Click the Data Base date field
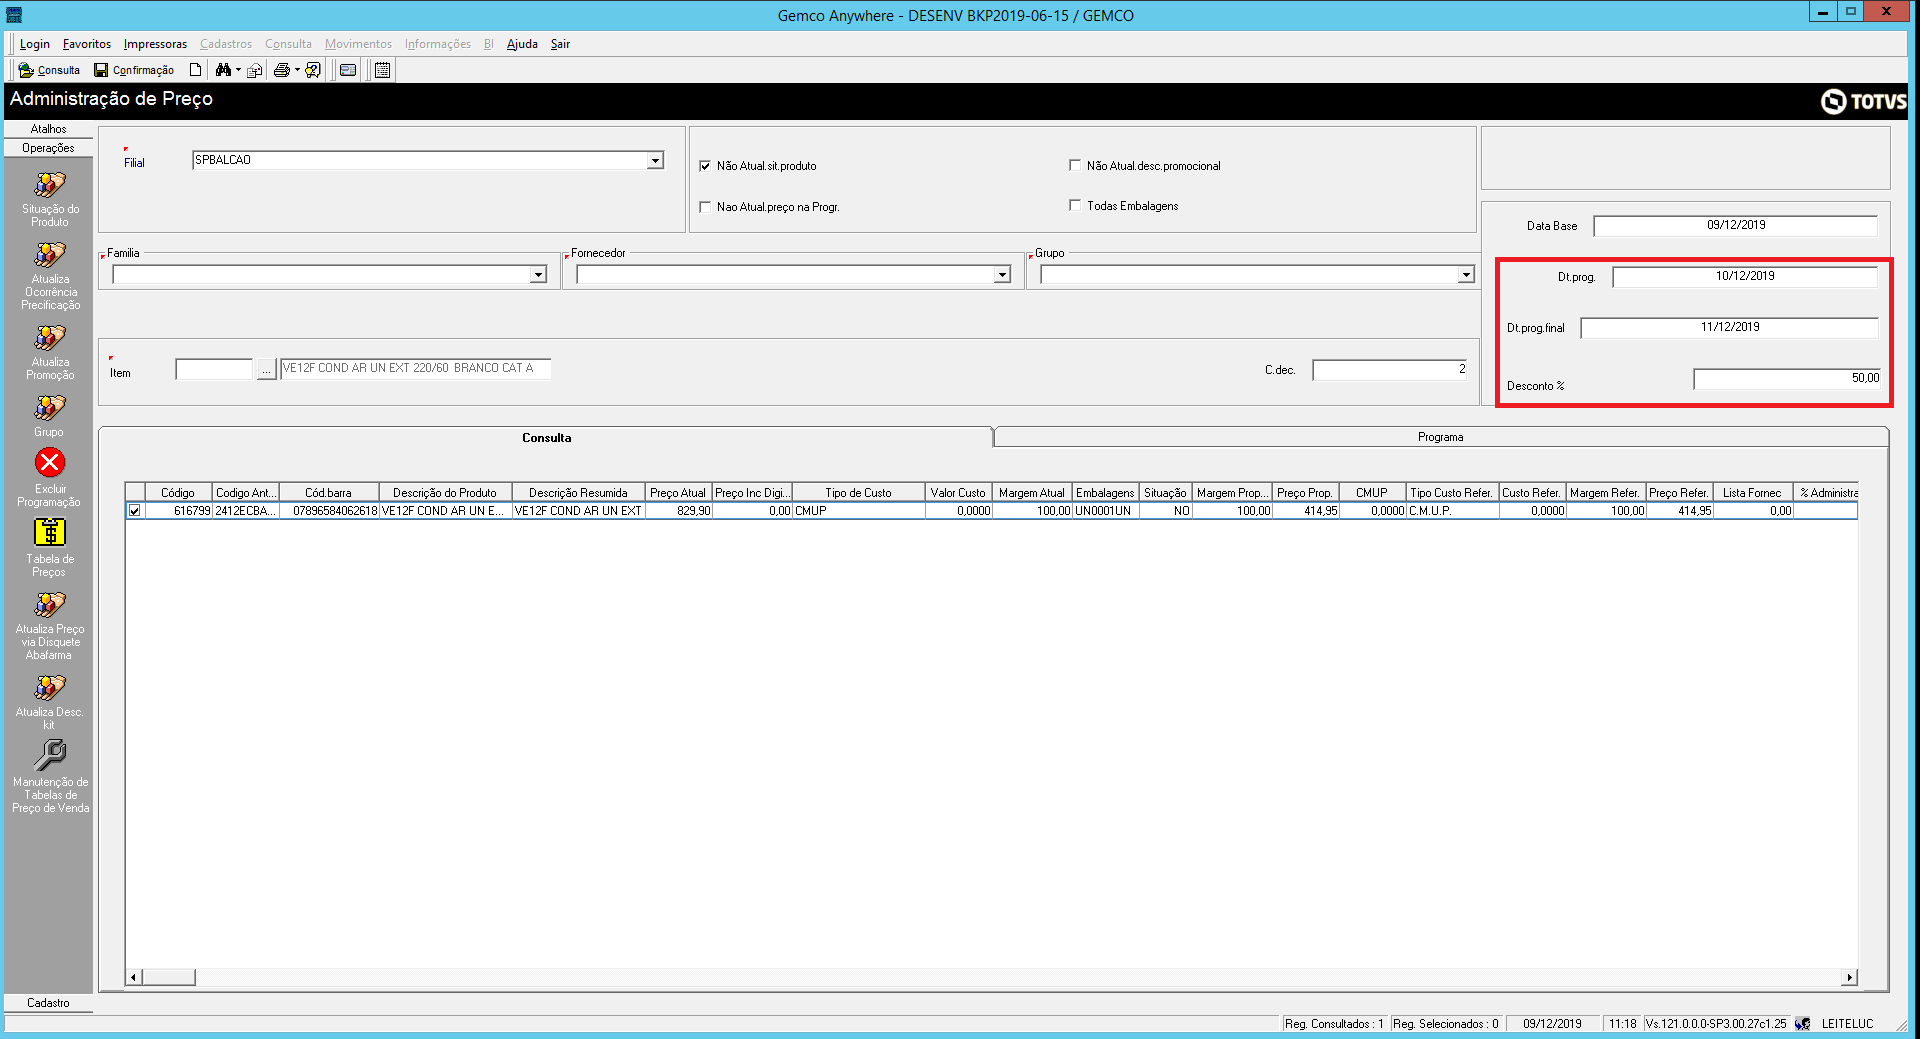Image resolution: width=1923 pixels, height=1039 pixels. coord(1735,226)
